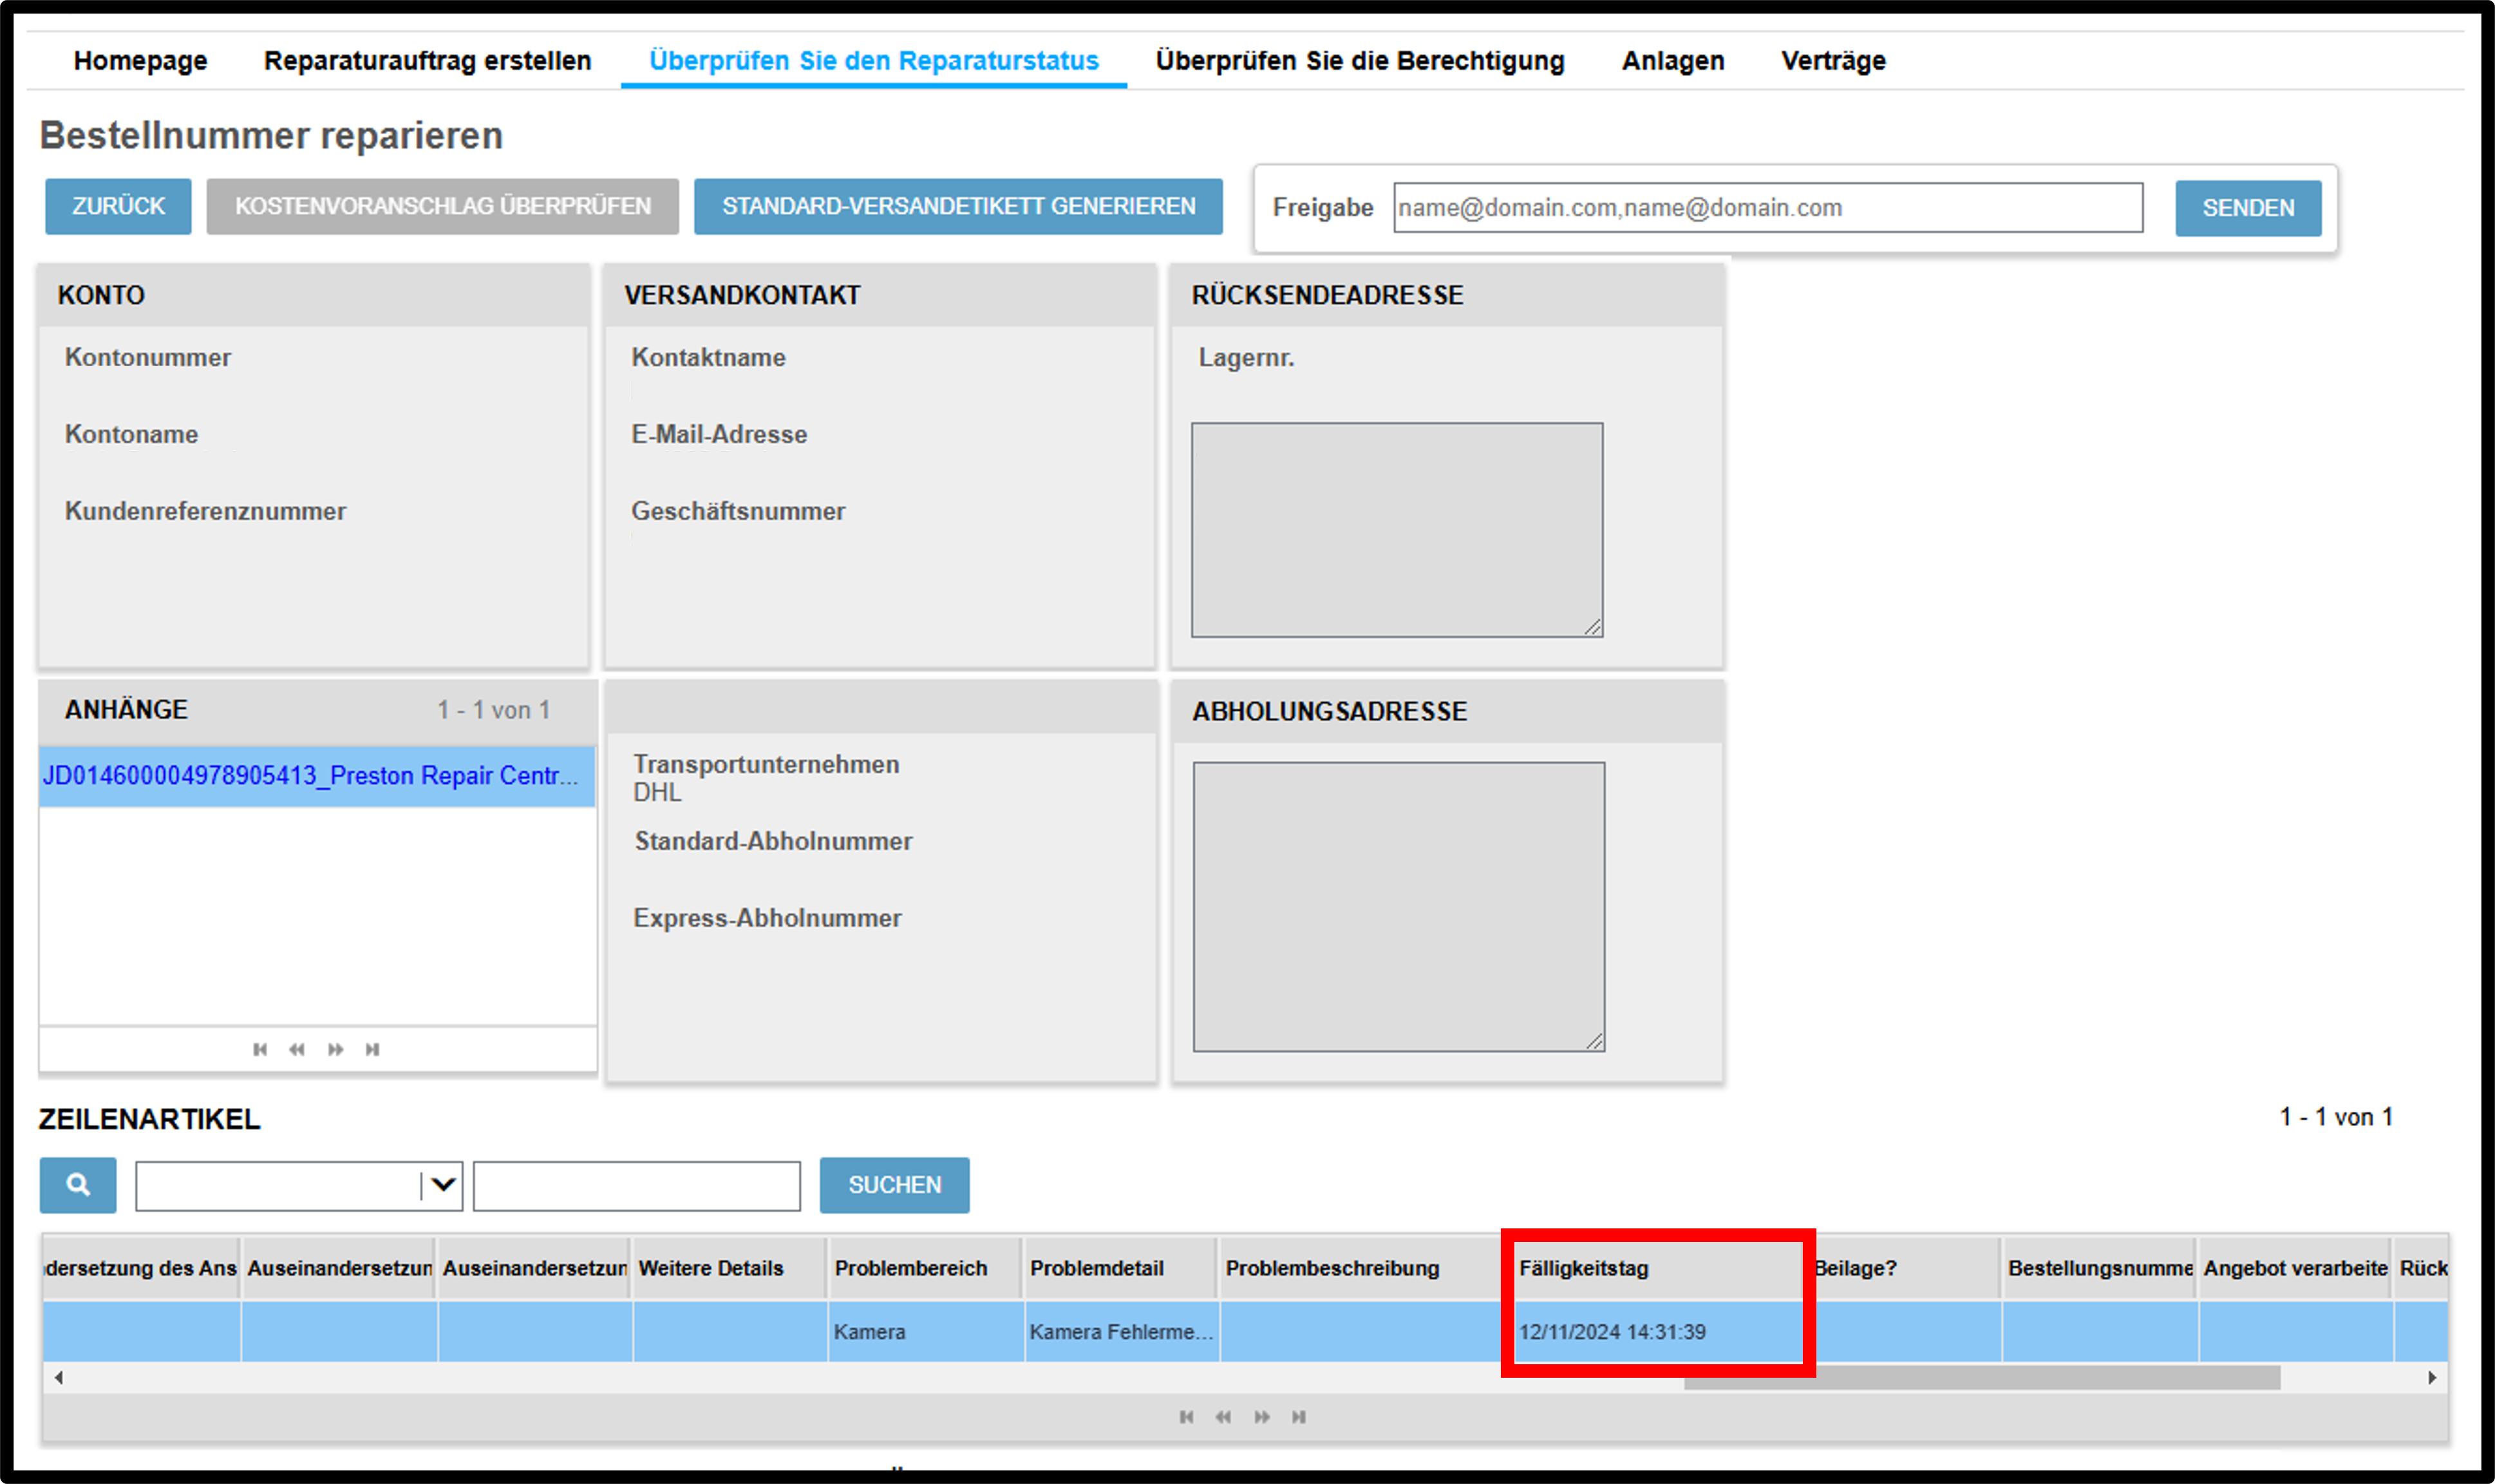Open the Zeilenartikel filter field dropdown
The image size is (2495, 1484).
point(443,1186)
